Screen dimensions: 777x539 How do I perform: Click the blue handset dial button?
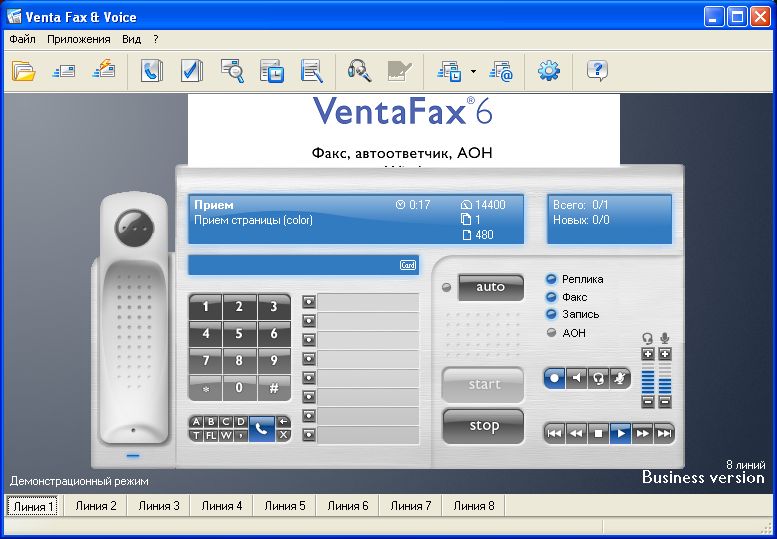click(261, 429)
